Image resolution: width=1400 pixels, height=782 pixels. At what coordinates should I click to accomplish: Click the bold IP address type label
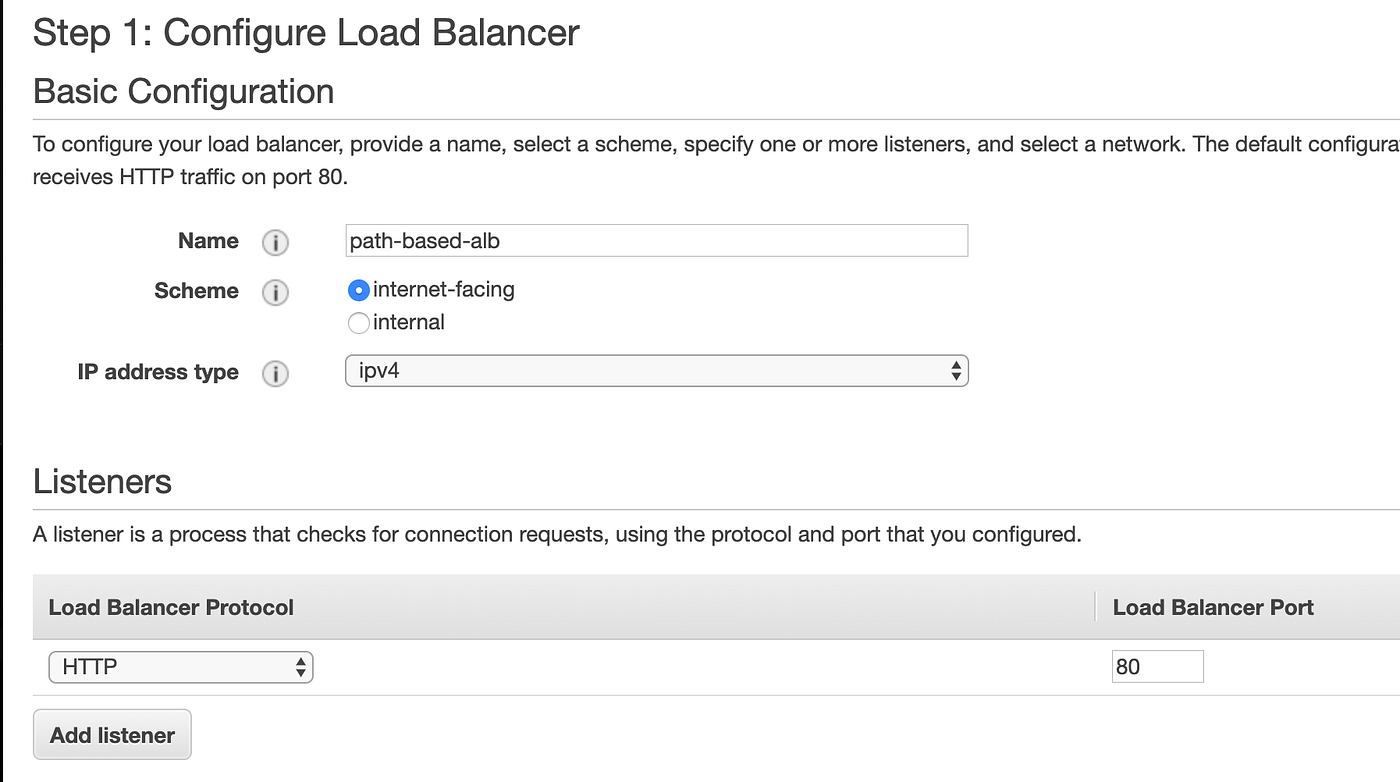pyautogui.click(x=158, y=372)
